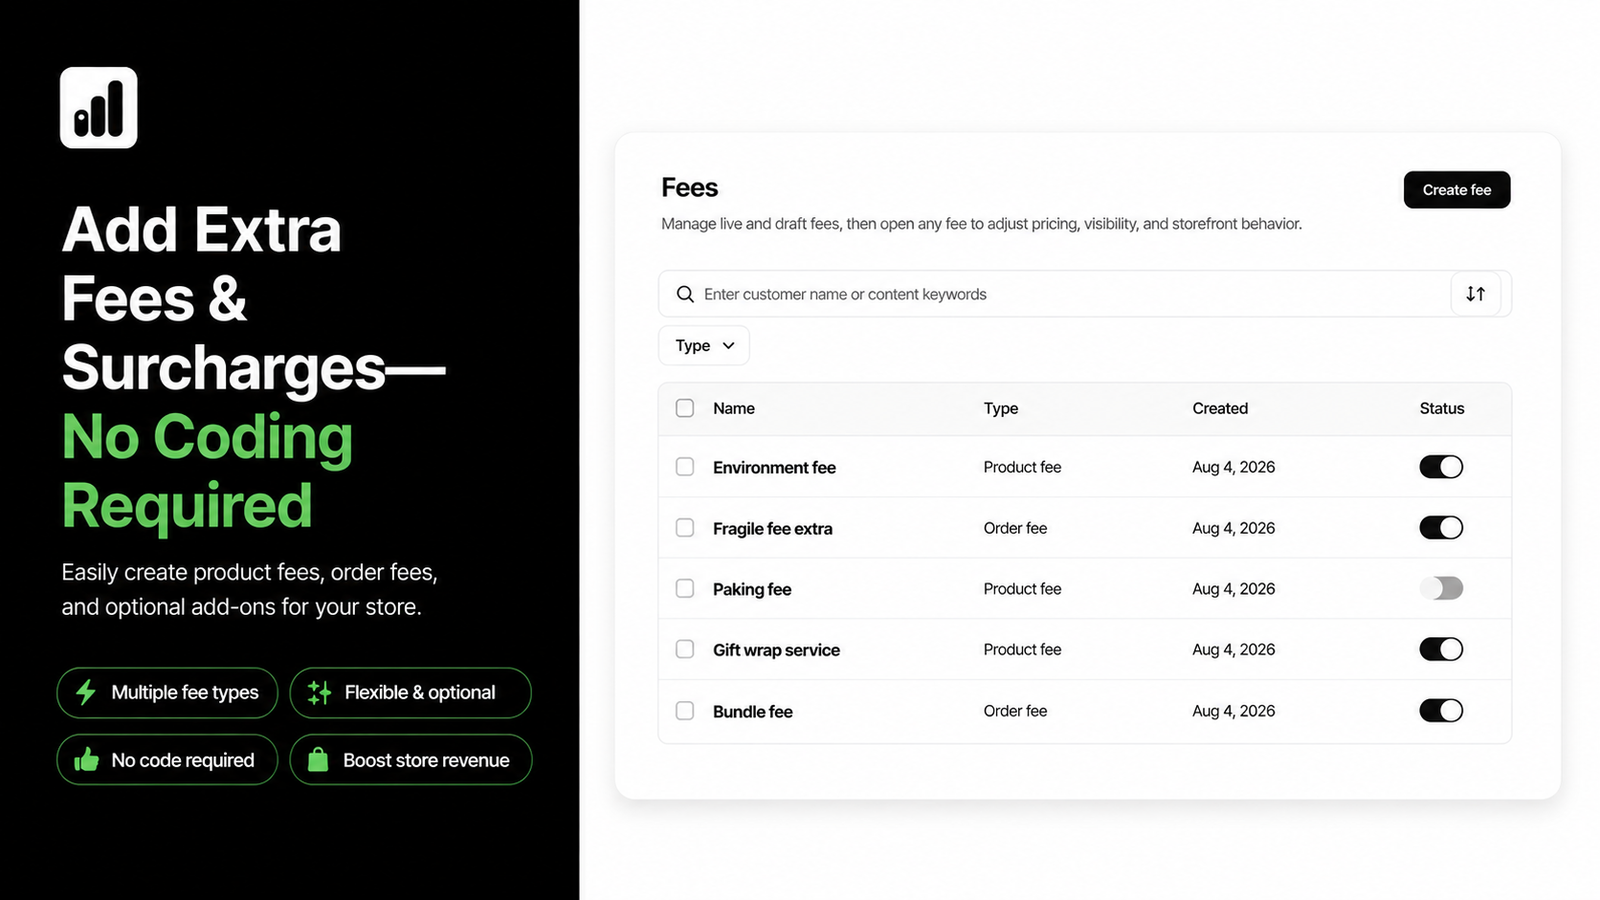Click the lightning bolt icon

(x=86, y=692)
